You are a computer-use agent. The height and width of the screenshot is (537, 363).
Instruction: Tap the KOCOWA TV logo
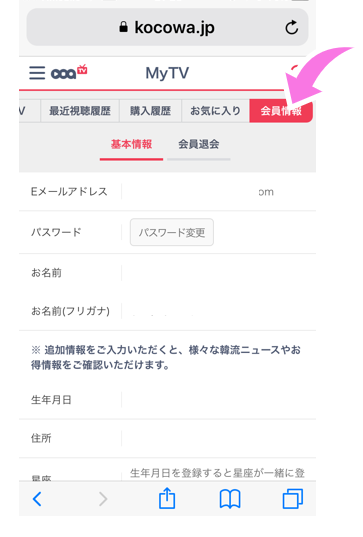(69, 72)
